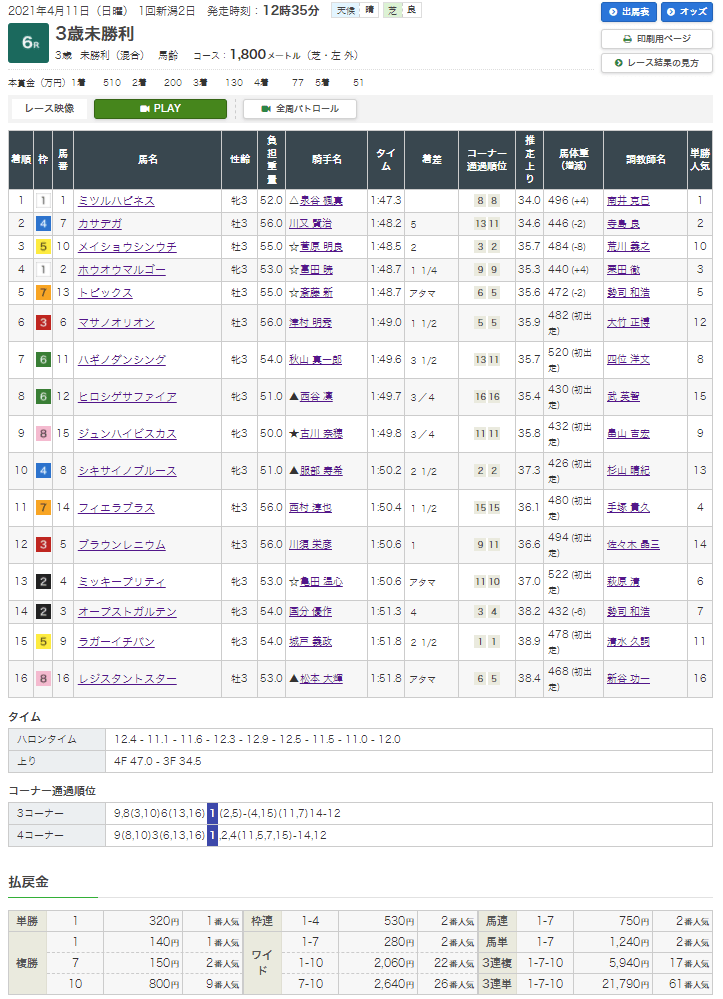Viewport: 723px width, 999px height.
Task: Open the 印刷用ページ print version
Action: (x=656, y=39)
